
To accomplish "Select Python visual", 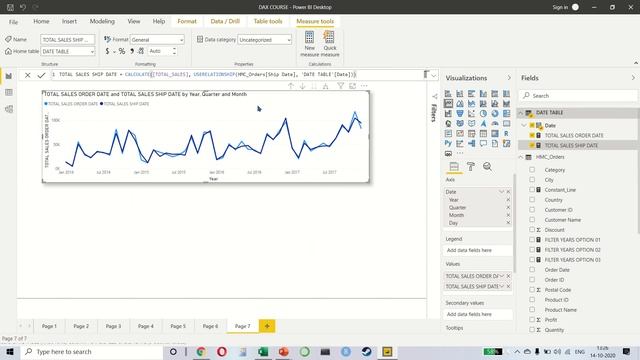I will pos(448,143).
